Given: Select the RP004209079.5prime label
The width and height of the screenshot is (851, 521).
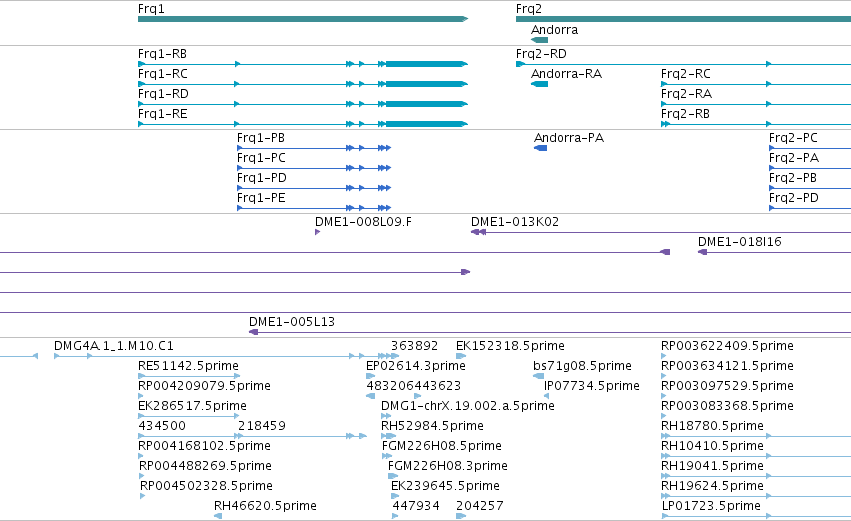Looking at the screenshot, I should click(204, 386).
